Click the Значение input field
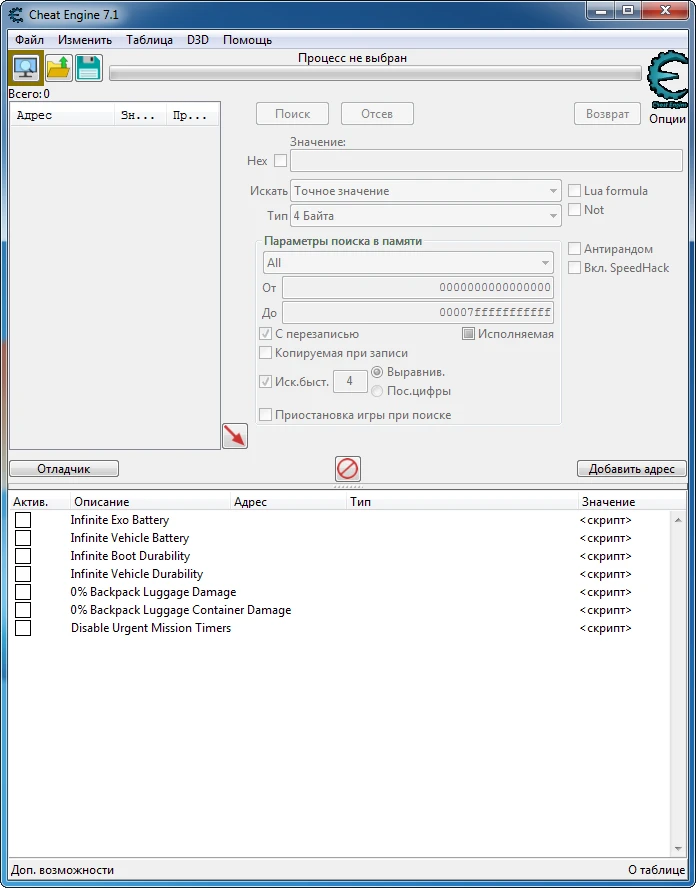The height and width of the screenshot is (888, 696). 486,161
